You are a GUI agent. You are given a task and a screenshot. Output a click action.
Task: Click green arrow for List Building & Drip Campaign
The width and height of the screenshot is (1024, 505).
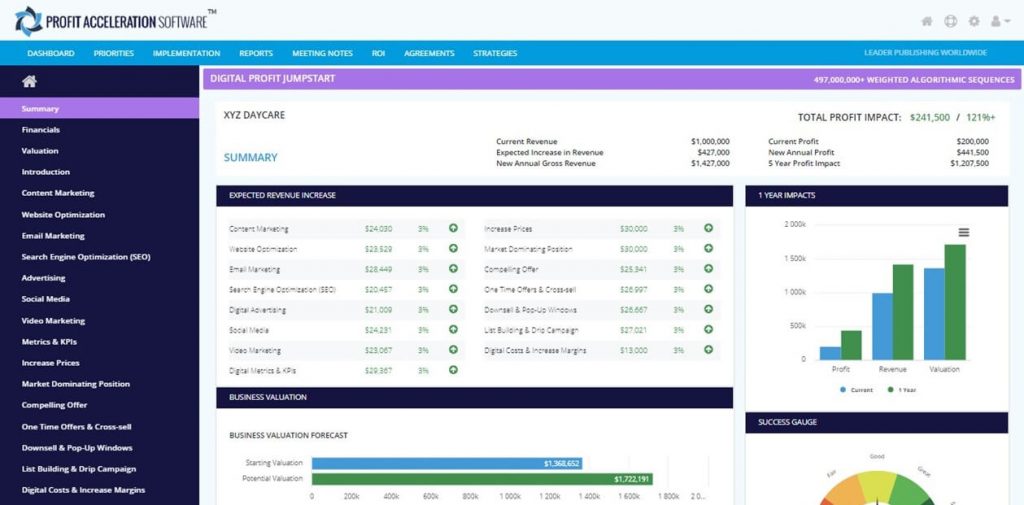point(708,329)
